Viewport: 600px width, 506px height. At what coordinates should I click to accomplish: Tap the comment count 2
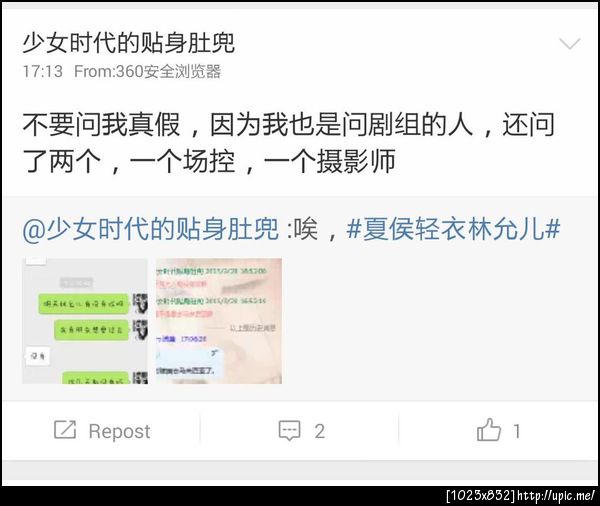pyautogui.click(x=320, y=431)
